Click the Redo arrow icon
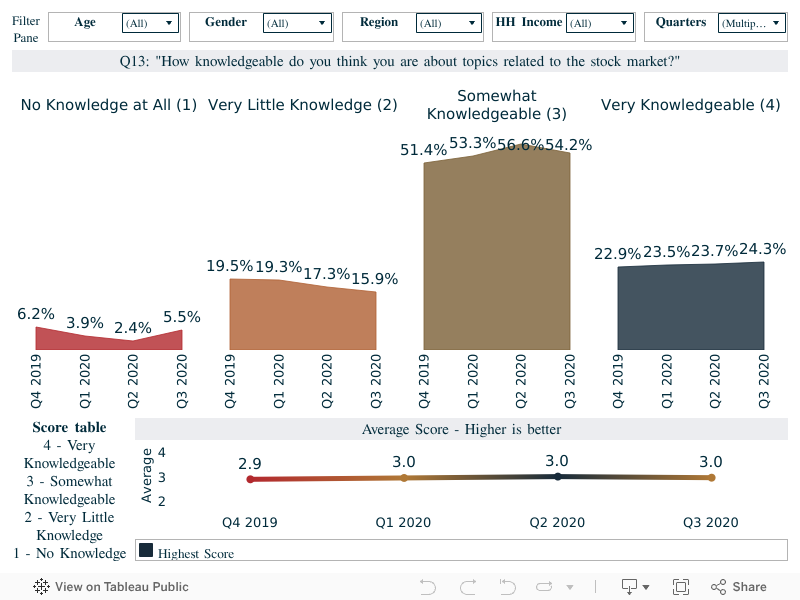The width and height of the screenshot is (800, 600). coord(467,587)
